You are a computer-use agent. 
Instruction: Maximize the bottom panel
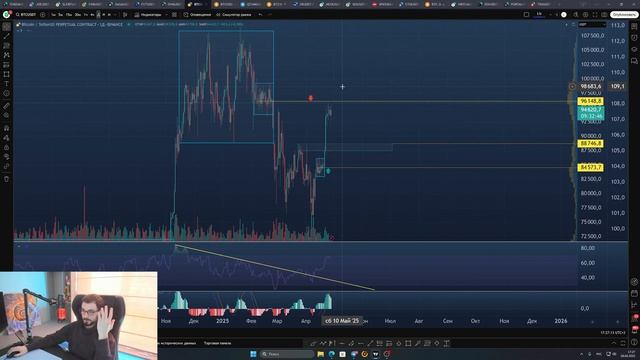click(x=623, y=343)
